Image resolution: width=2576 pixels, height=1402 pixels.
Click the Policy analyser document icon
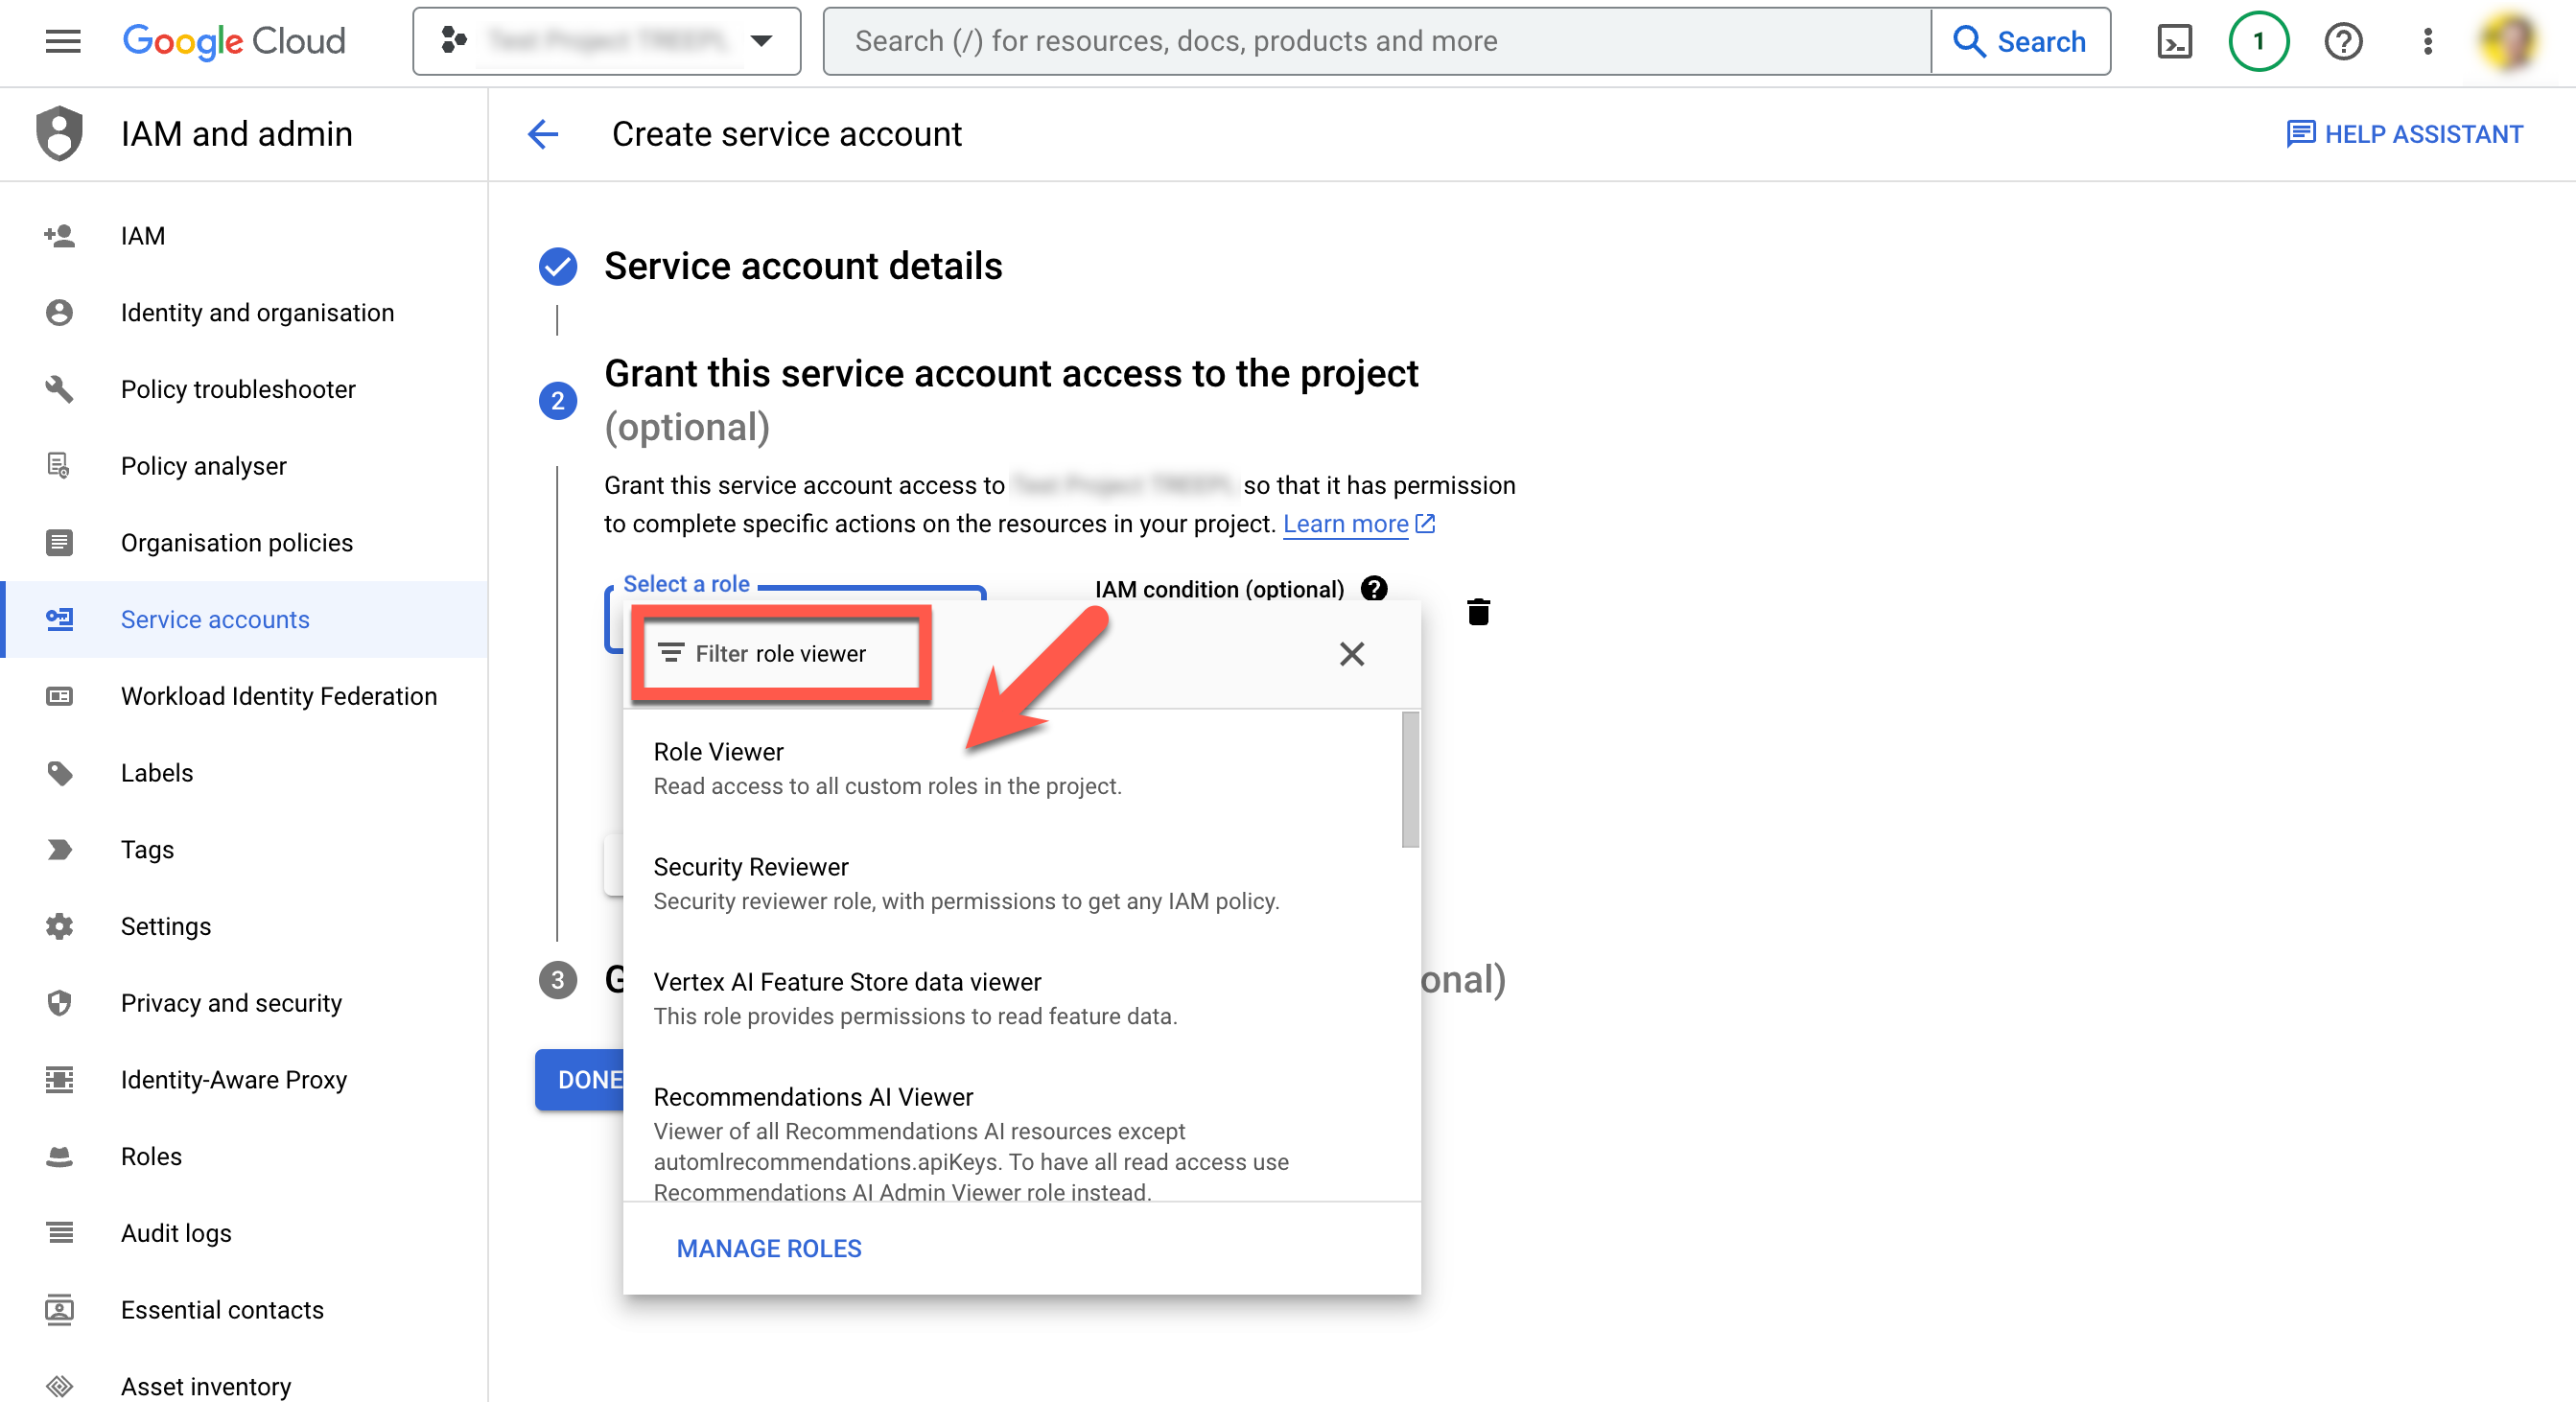(x=59, y=466)
